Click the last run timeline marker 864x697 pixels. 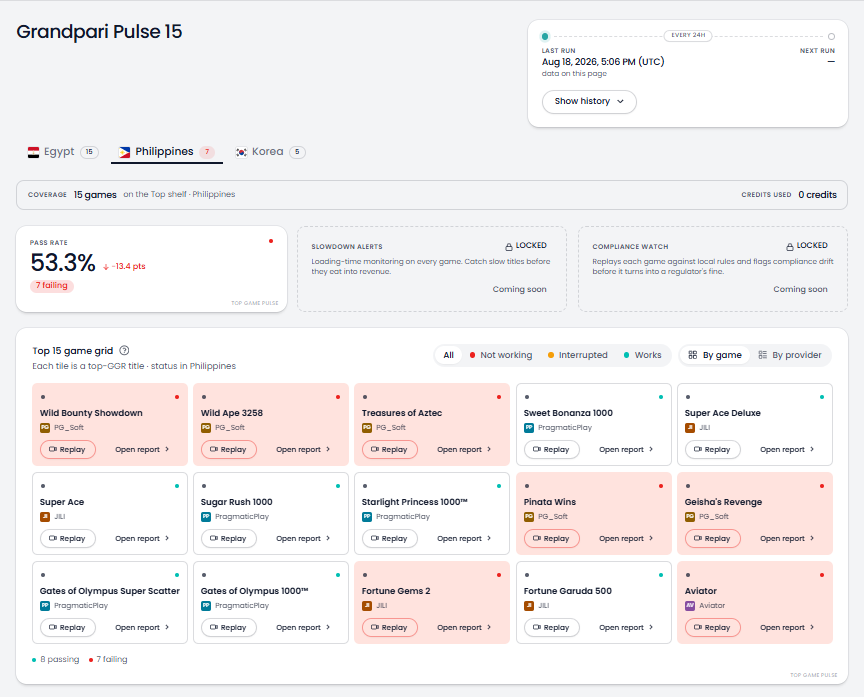545,36
